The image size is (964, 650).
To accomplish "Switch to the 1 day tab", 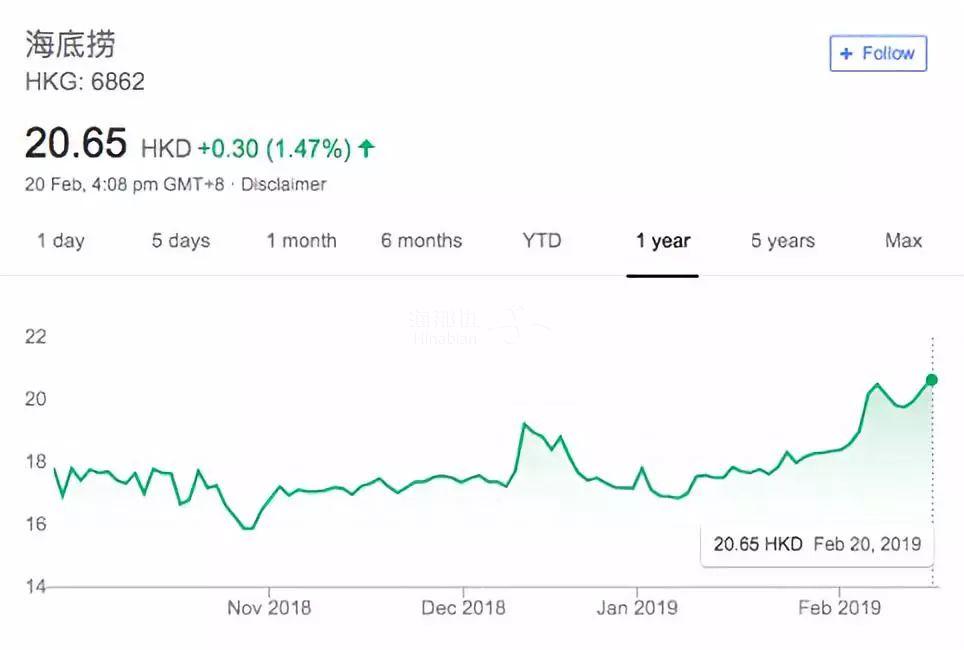I will [61, 241].
